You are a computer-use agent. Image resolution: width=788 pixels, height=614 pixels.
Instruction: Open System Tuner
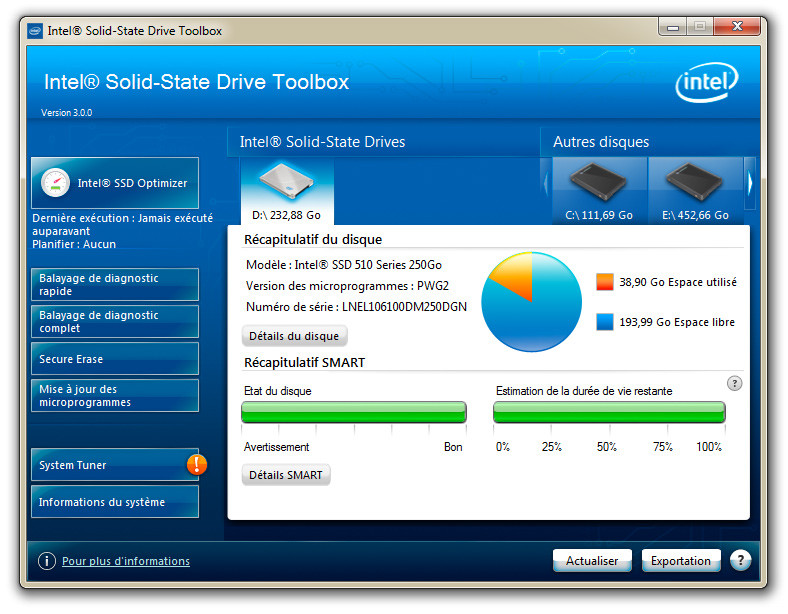click(x=115, y=465)
